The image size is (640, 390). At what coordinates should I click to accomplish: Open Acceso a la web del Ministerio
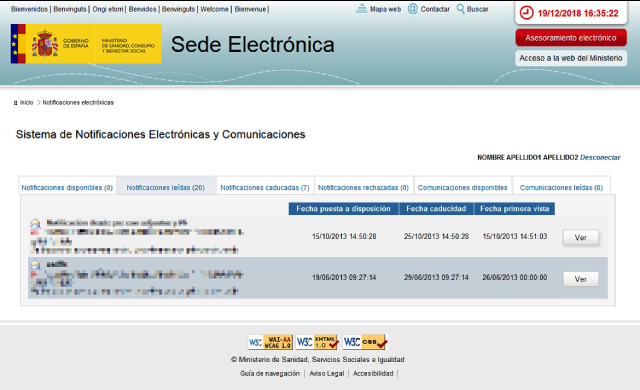tap(571, 58)
